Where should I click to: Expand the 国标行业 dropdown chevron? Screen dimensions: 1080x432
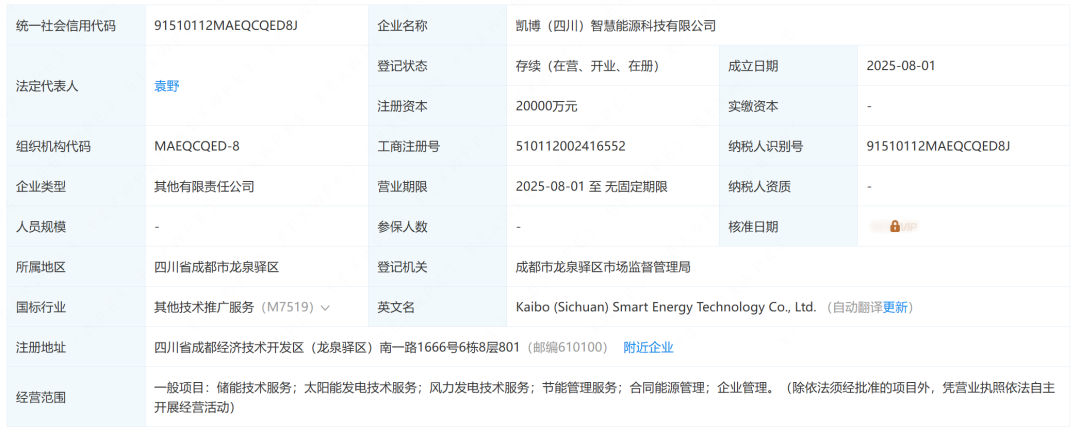pos(325,308)
